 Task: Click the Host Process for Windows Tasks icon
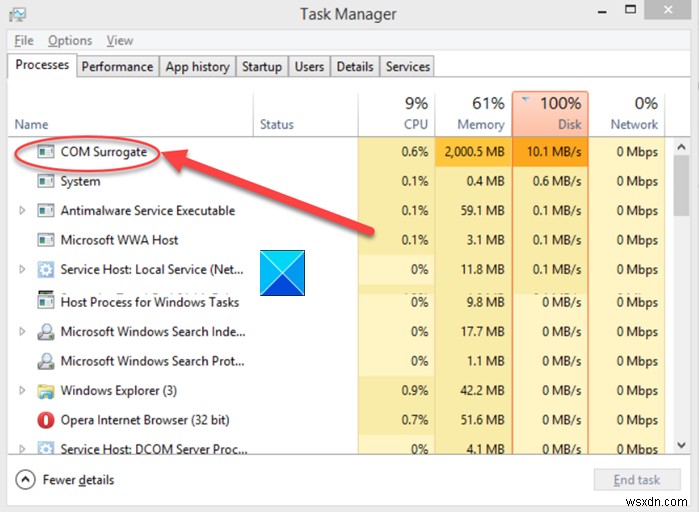(45, 301)
